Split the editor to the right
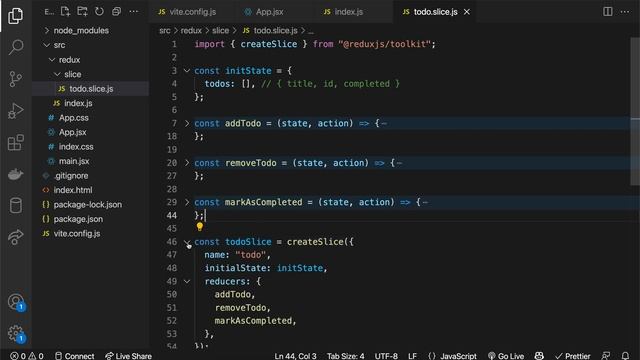The width and height of the screenshot is (640, 360). (608, 11)
